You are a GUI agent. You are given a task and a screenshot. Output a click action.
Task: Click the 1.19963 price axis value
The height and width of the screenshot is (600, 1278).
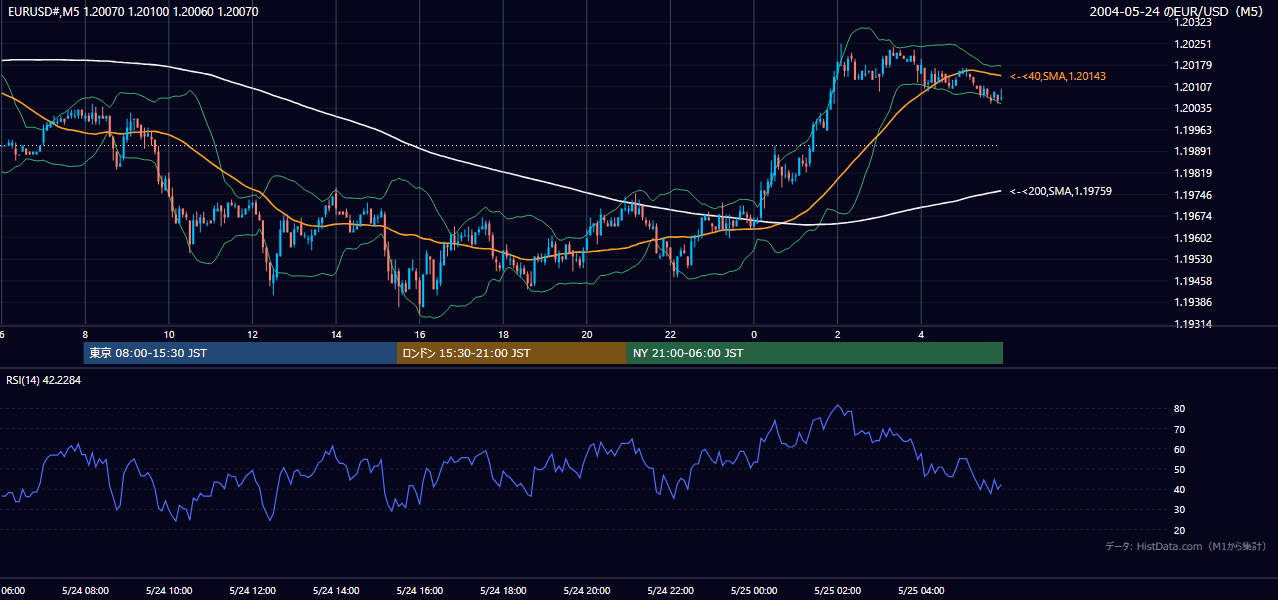point(1193,130)
